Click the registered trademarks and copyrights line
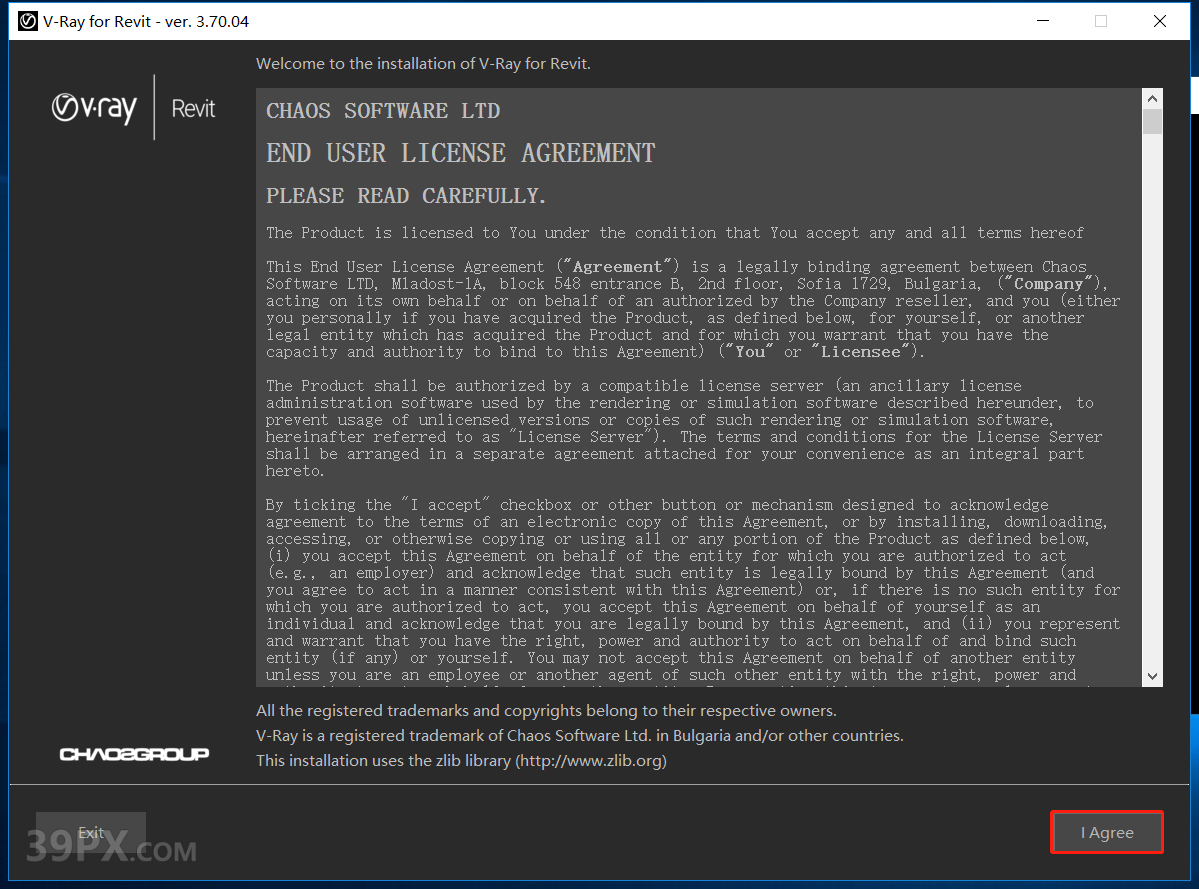1199x889 pixels. point(546,710)
